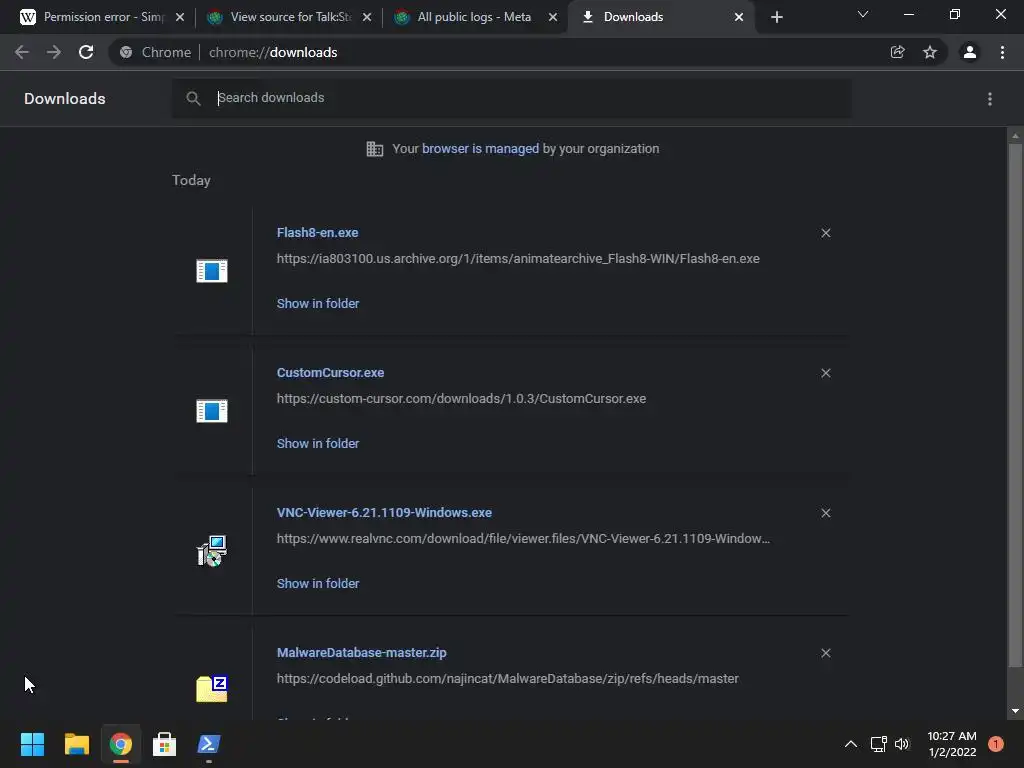Click the realvnc.com source URL
Image resolution: width=1024 pixels, height=768 pixels.
[523, 539]
